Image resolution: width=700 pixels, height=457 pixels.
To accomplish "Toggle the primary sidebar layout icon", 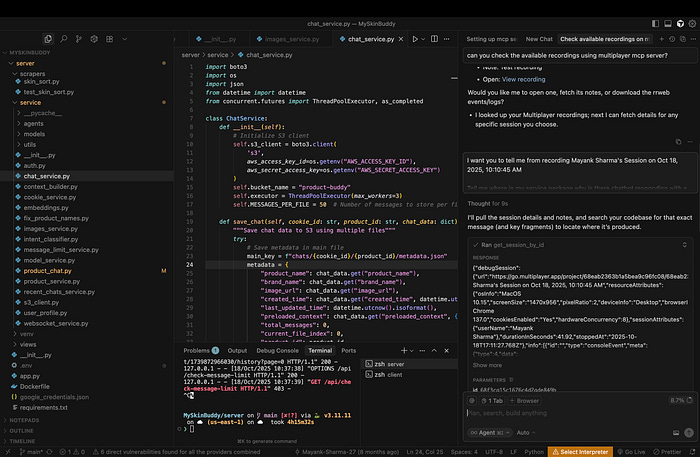I will click(x=655, y=24).
